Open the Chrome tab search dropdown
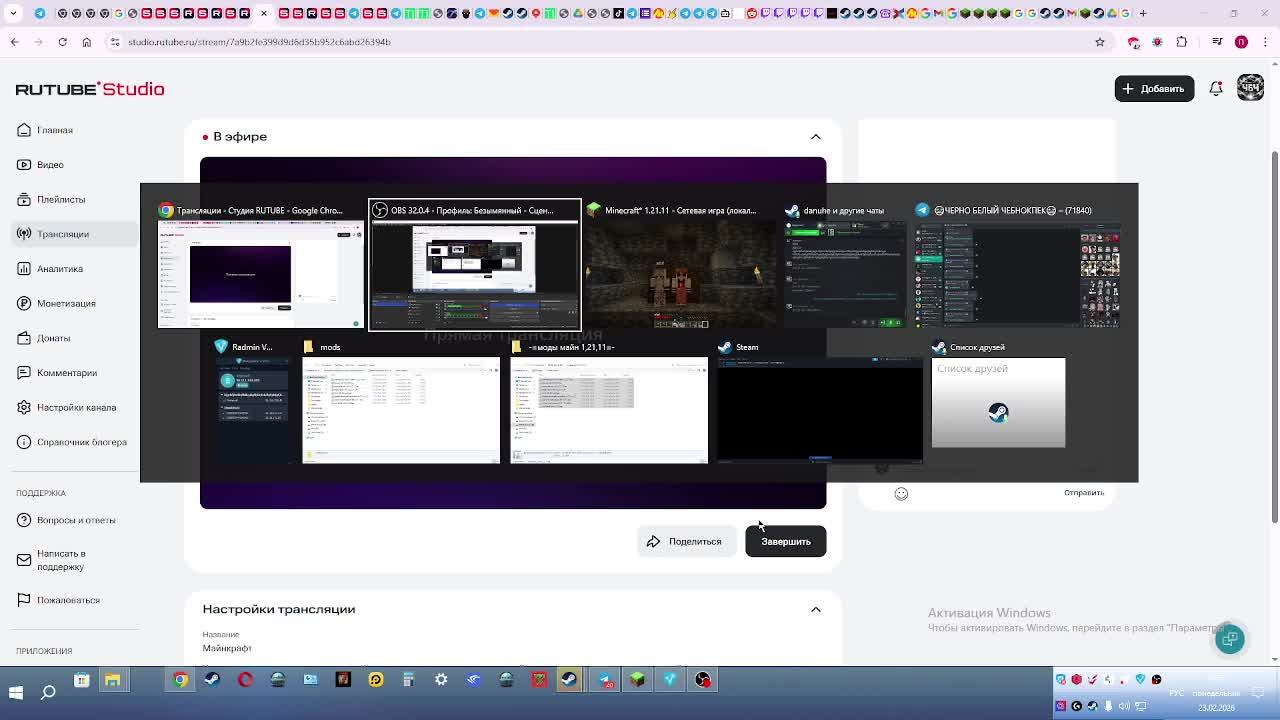 pos(12,13)
